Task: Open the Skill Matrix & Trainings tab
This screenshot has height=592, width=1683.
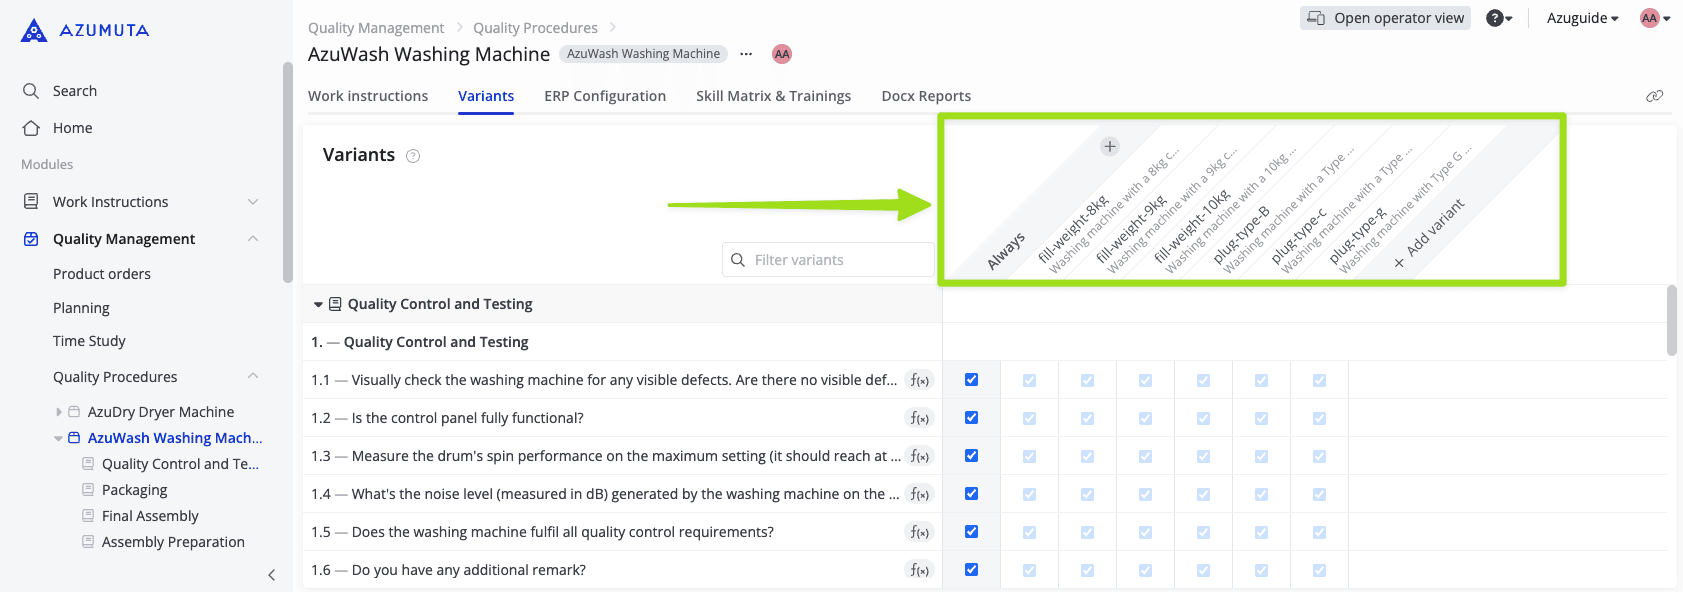Action: [x=773, y=96]
